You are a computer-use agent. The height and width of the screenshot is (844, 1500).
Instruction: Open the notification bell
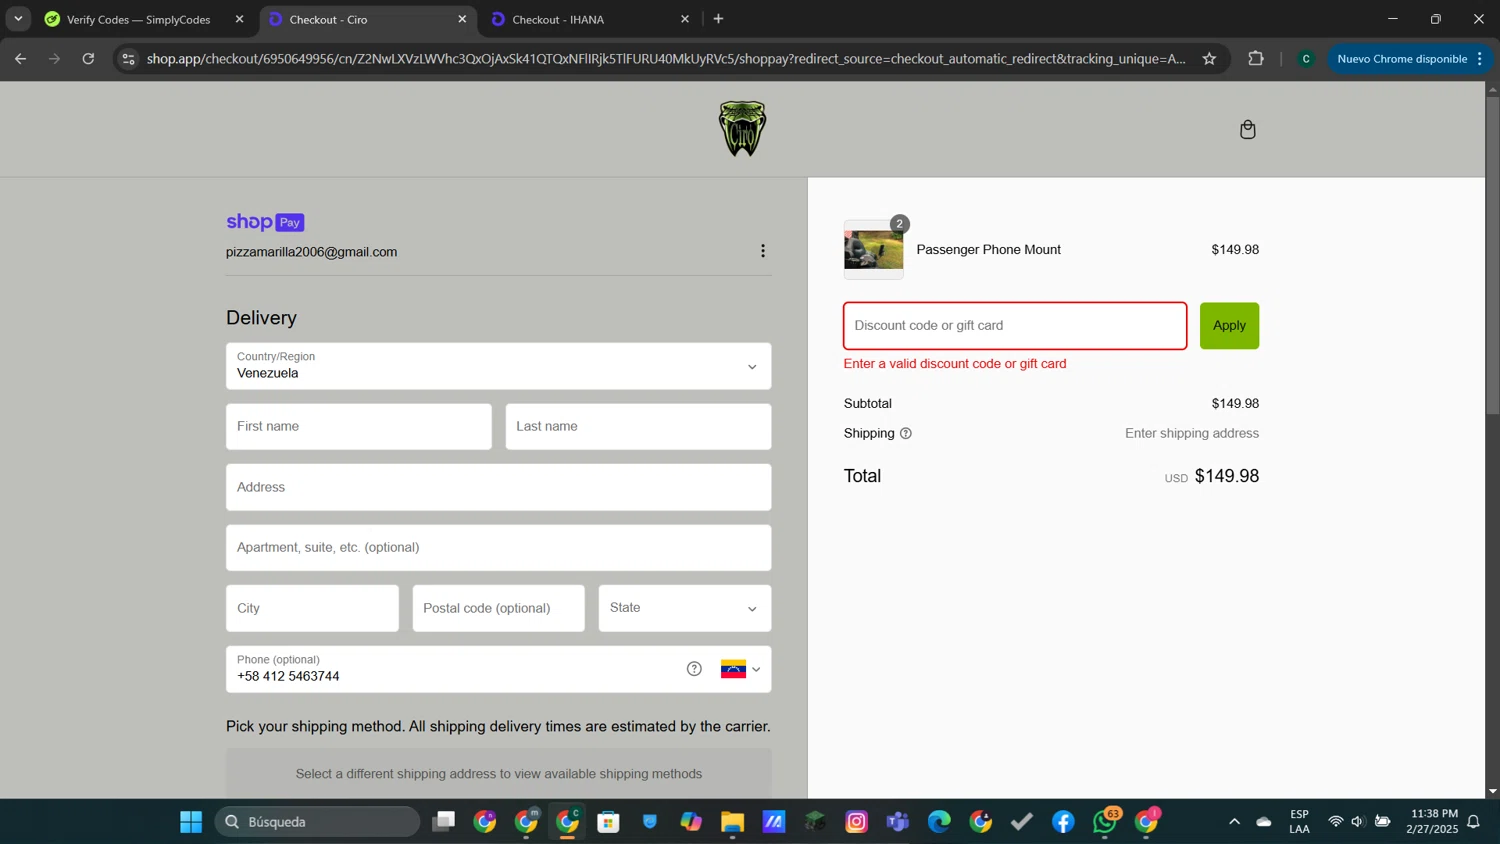pos(1473,822)
